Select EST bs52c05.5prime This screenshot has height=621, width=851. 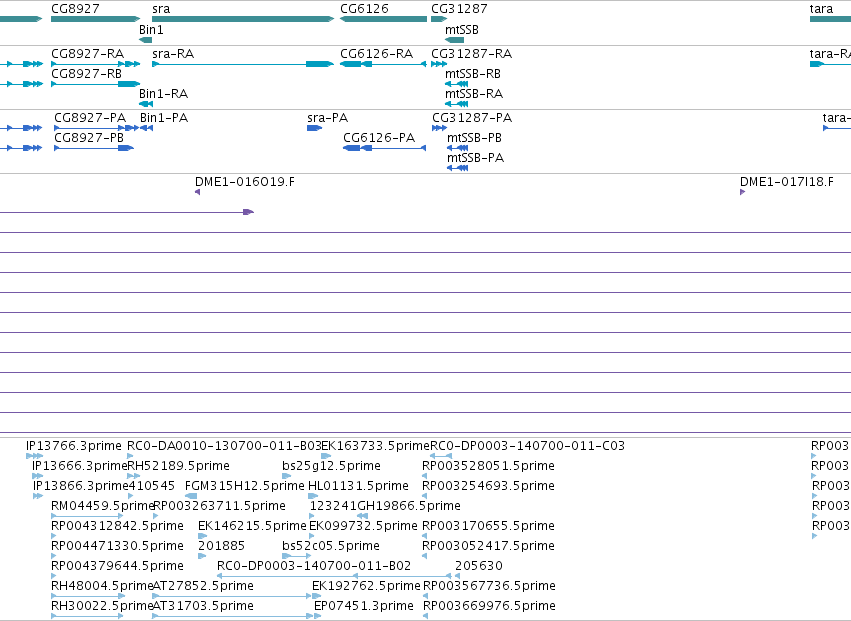coord(297,556)
